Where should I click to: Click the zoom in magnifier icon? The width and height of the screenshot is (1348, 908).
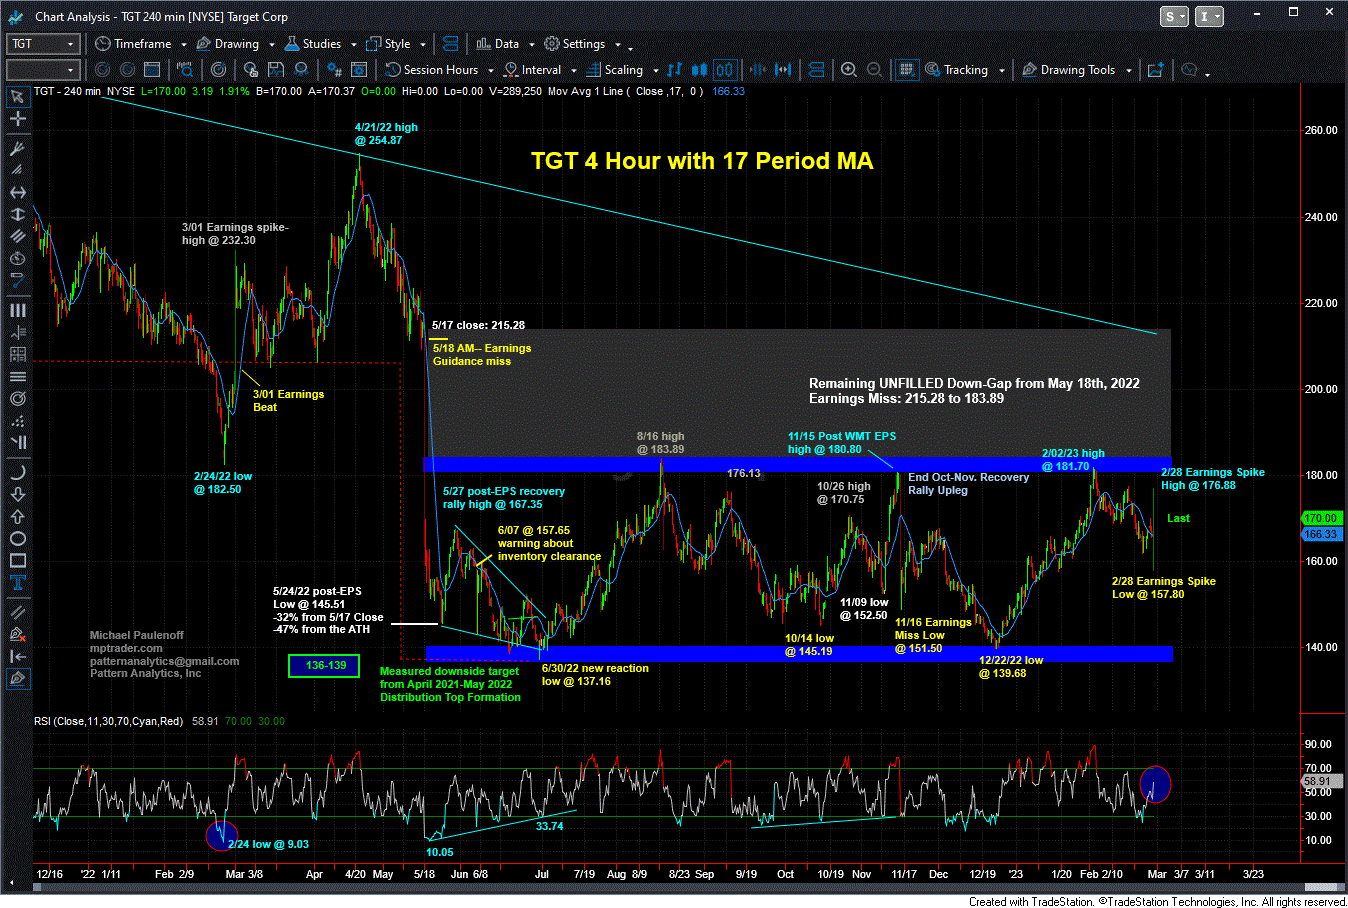849,70
